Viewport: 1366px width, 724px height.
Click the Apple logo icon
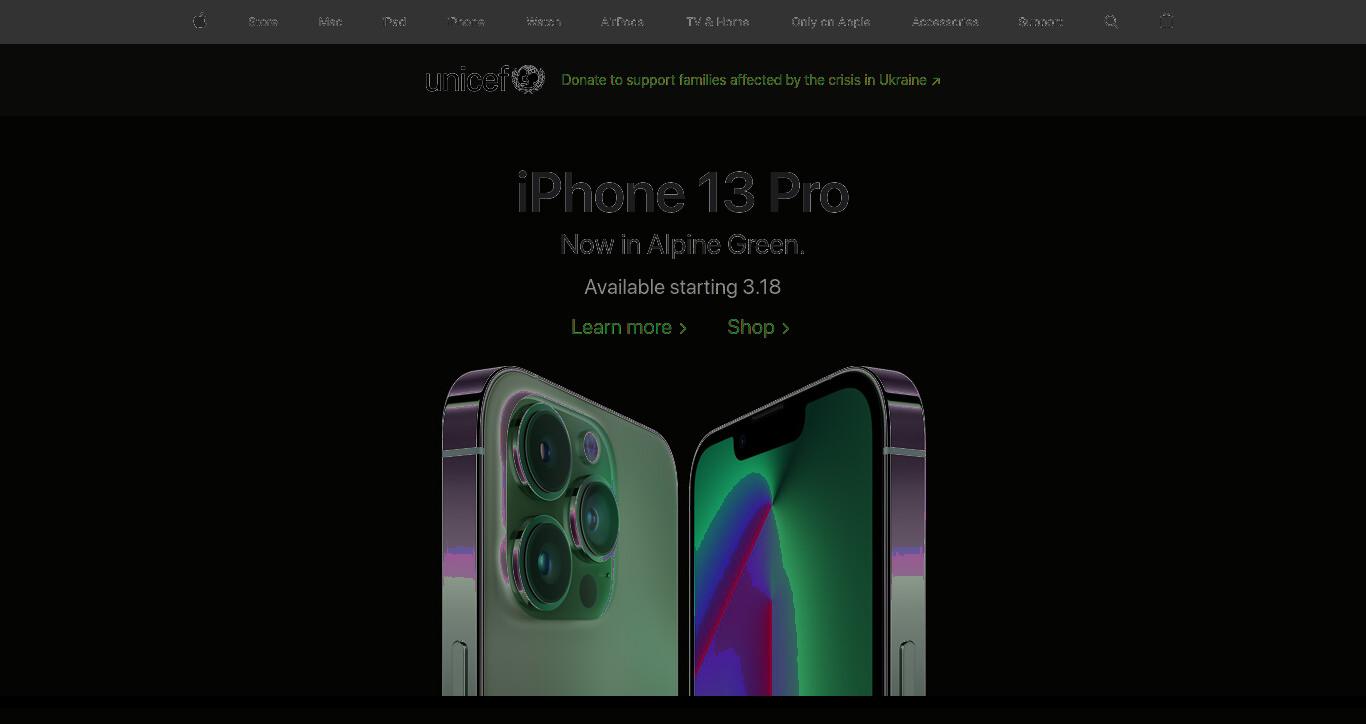click(x=200, y=21)
